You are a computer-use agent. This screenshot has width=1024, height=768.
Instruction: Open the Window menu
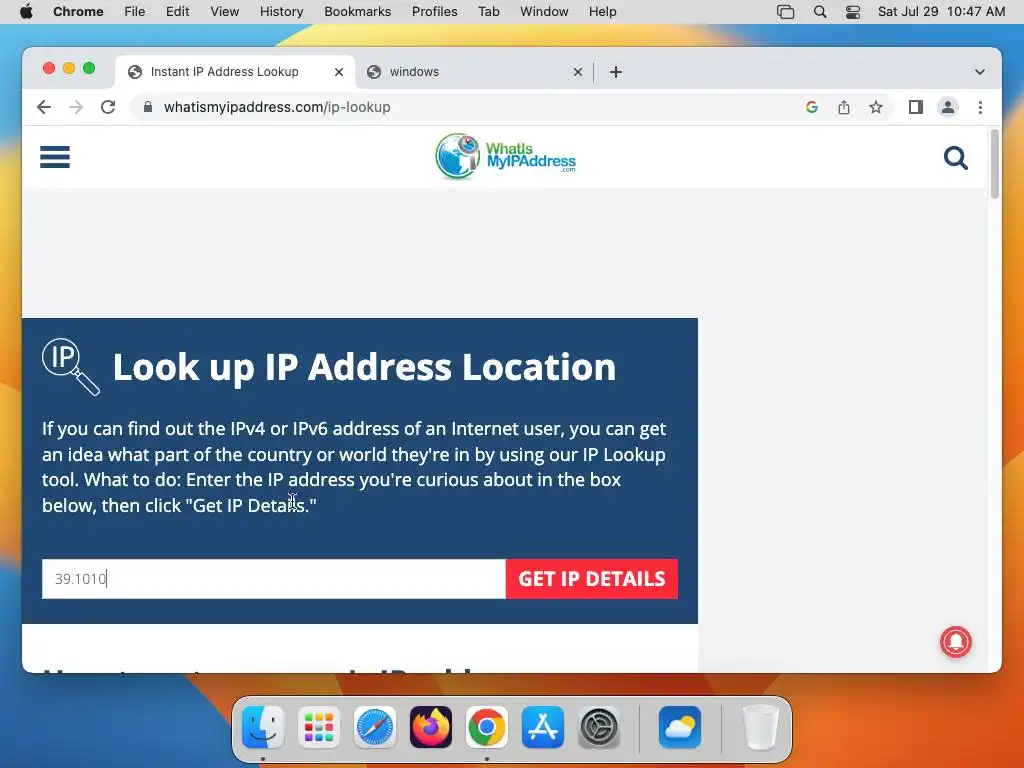544,12
